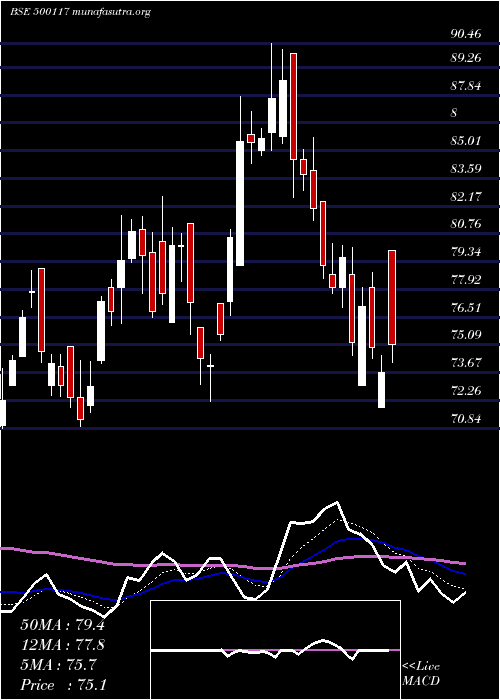Click the 80.76 price level label

point(466,224)
